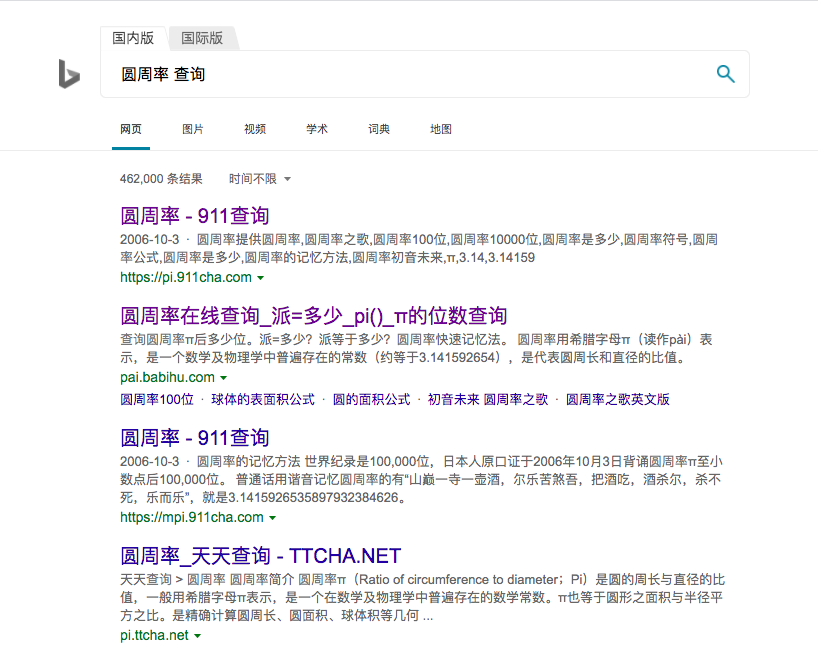
Task: Click the pai.babihu.com URL
Action: pyautogui.click(x=167, y=377)
